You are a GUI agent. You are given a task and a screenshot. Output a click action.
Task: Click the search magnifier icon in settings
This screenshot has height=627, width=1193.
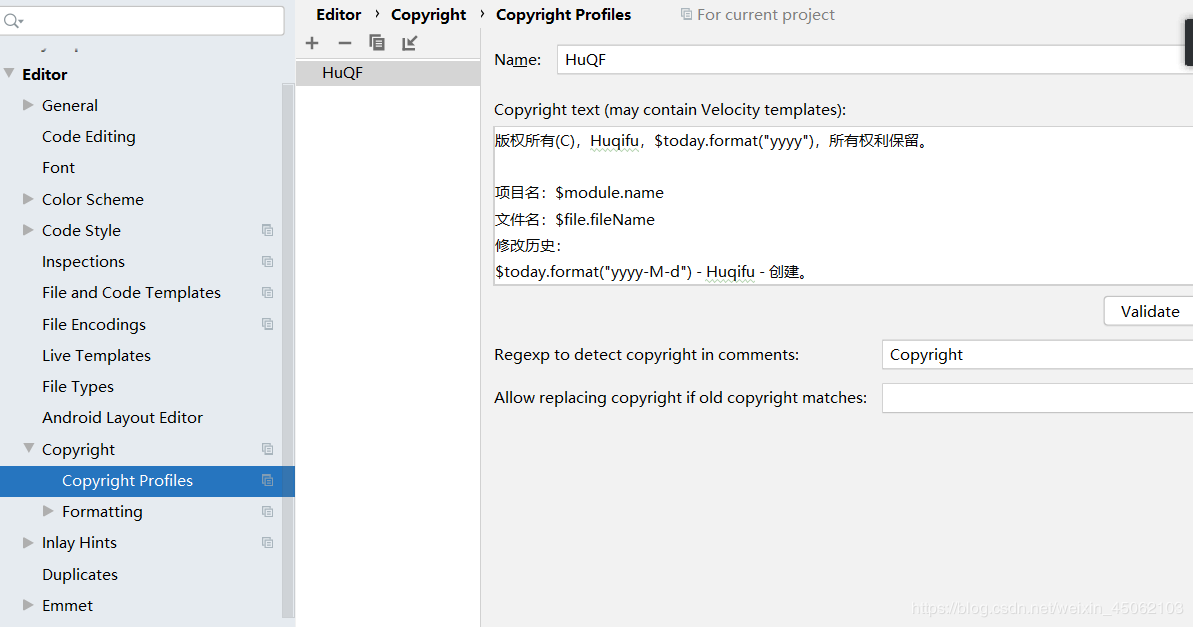[13, 21]
